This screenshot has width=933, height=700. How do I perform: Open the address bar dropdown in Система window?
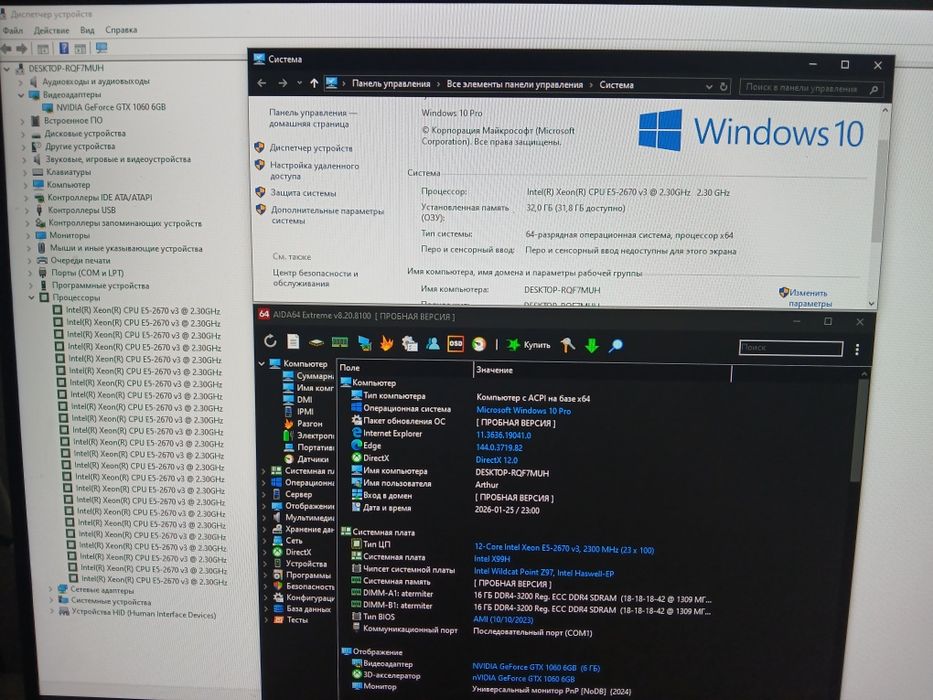point(709,86)
